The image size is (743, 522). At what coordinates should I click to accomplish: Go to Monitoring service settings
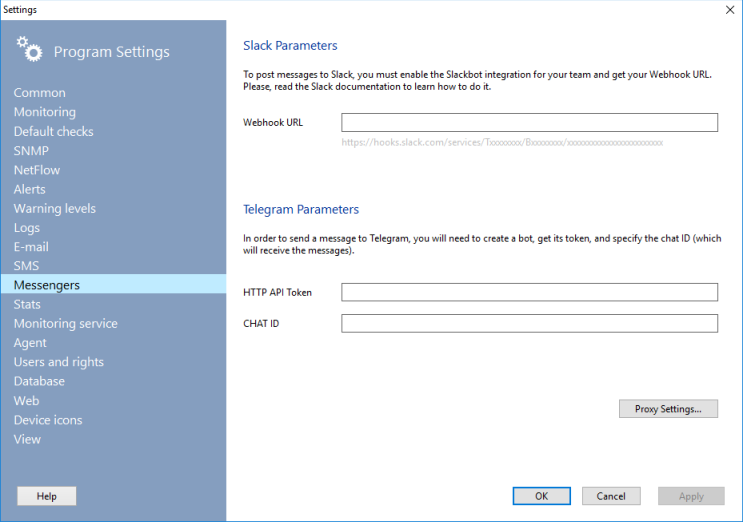65,324
